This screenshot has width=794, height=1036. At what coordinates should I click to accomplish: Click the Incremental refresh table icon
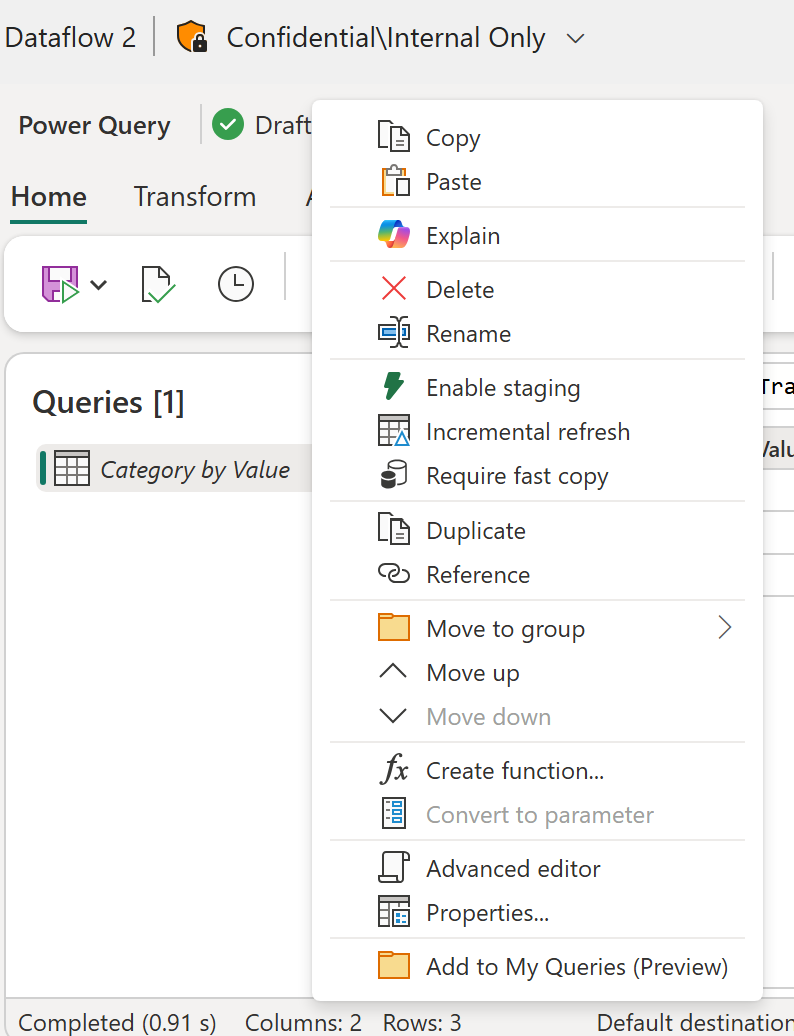[394, 431]
